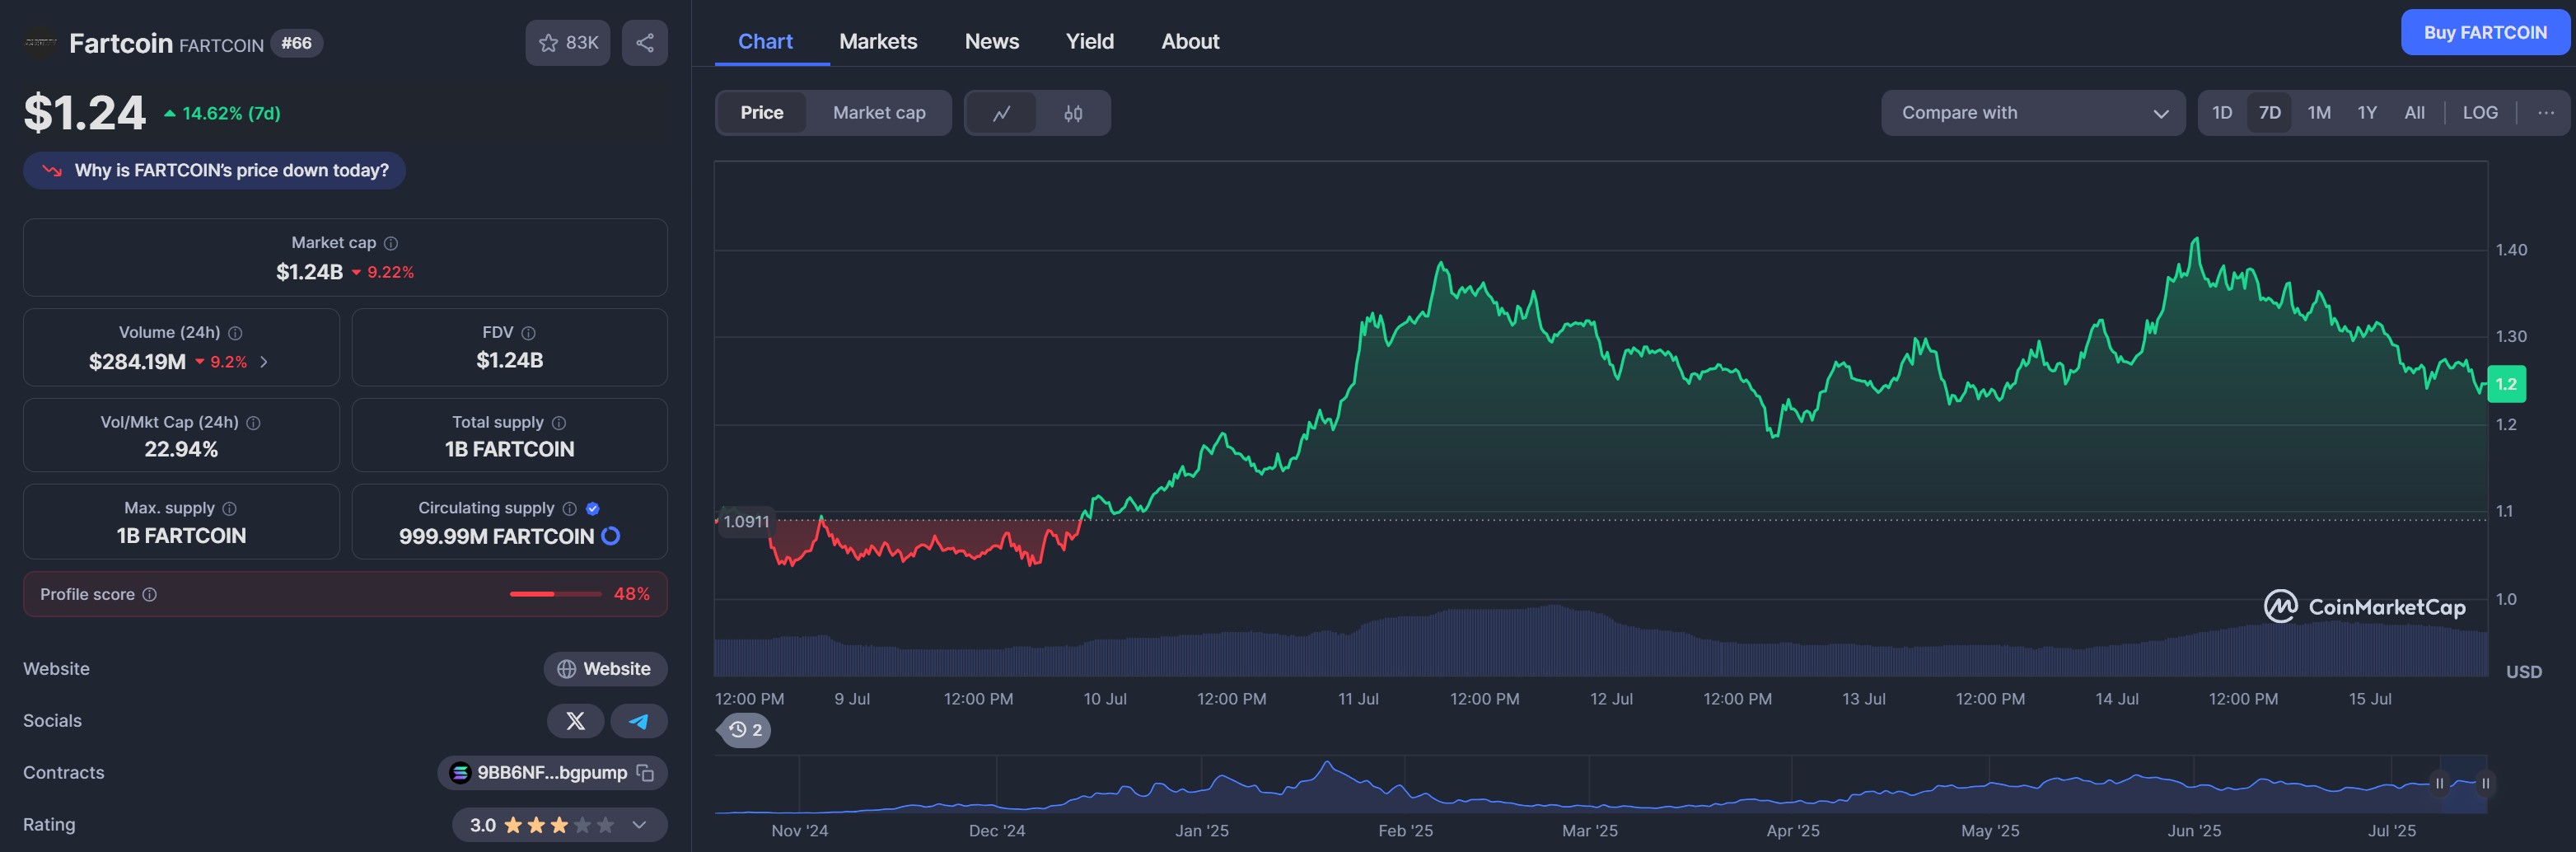Click the share icon button
2576x852 pixels.
tap(645, 43)
